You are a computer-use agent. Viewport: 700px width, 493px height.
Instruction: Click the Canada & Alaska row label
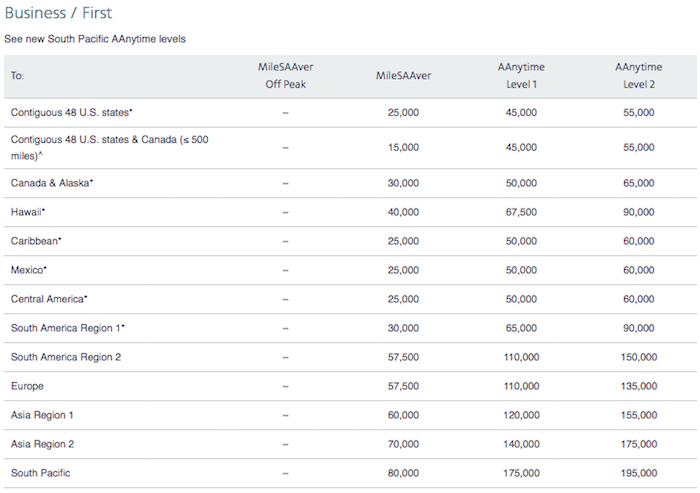[52, 183]
